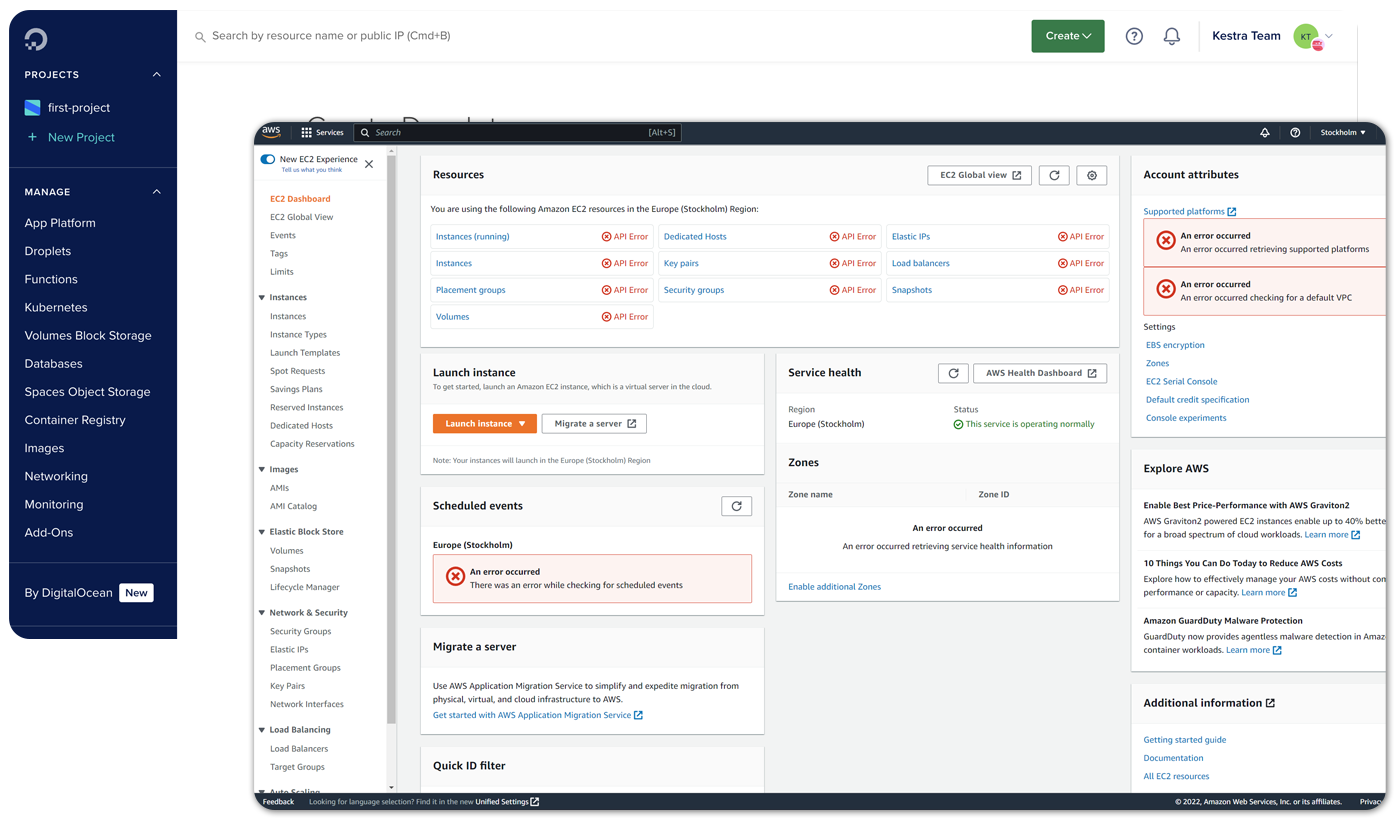Click the Load balancers resource link
The width and height of the screenshot is (1400, 824).
tap(921, 264)
